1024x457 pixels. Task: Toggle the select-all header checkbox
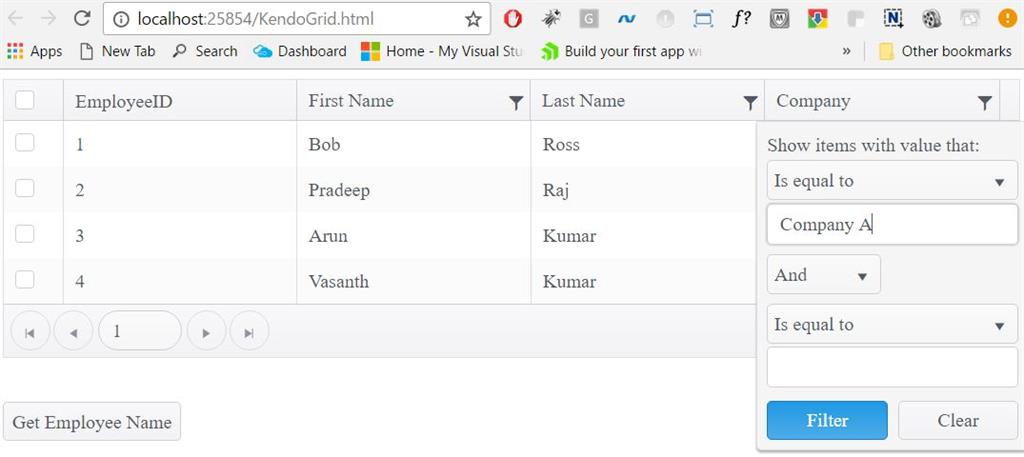click(x=25, y=99)
